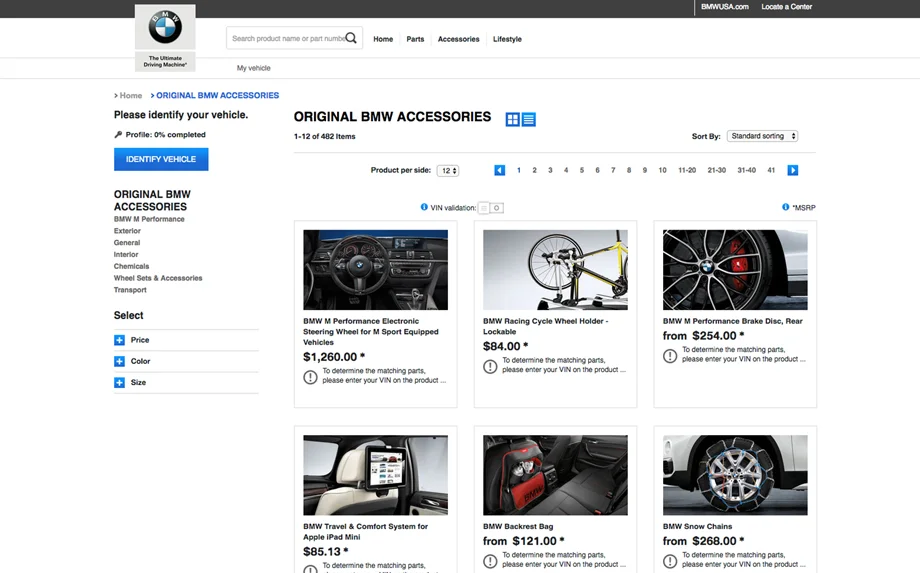Click VIN validation info icon
The width and height of the screenshot is (920, 573).
(x=424, y=207)
